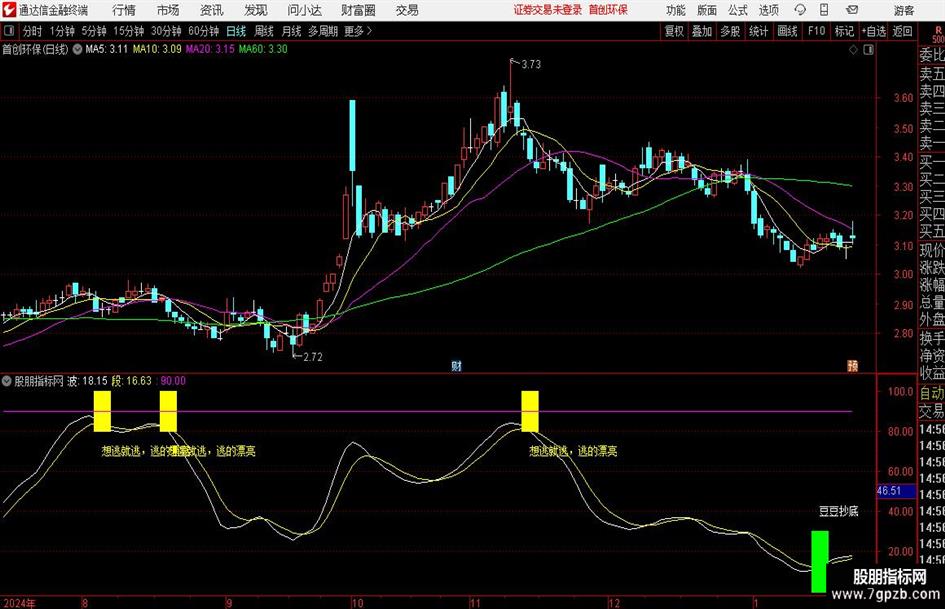Switch to 15分钟 period tab
This screenshot has width=945, height=609.
pyautogui.click(x=129, y=31)
